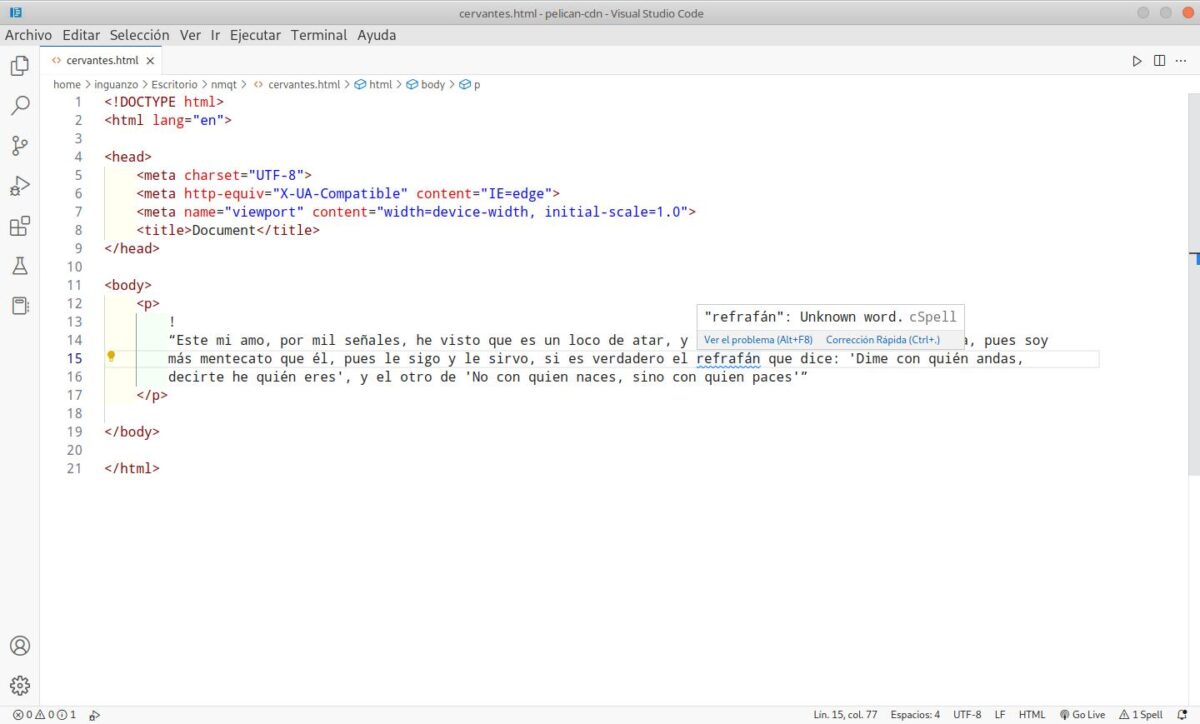The height and width of the screenshot is (724, 1200).
Task: Open the Run and Debug view
Action: 20,186
